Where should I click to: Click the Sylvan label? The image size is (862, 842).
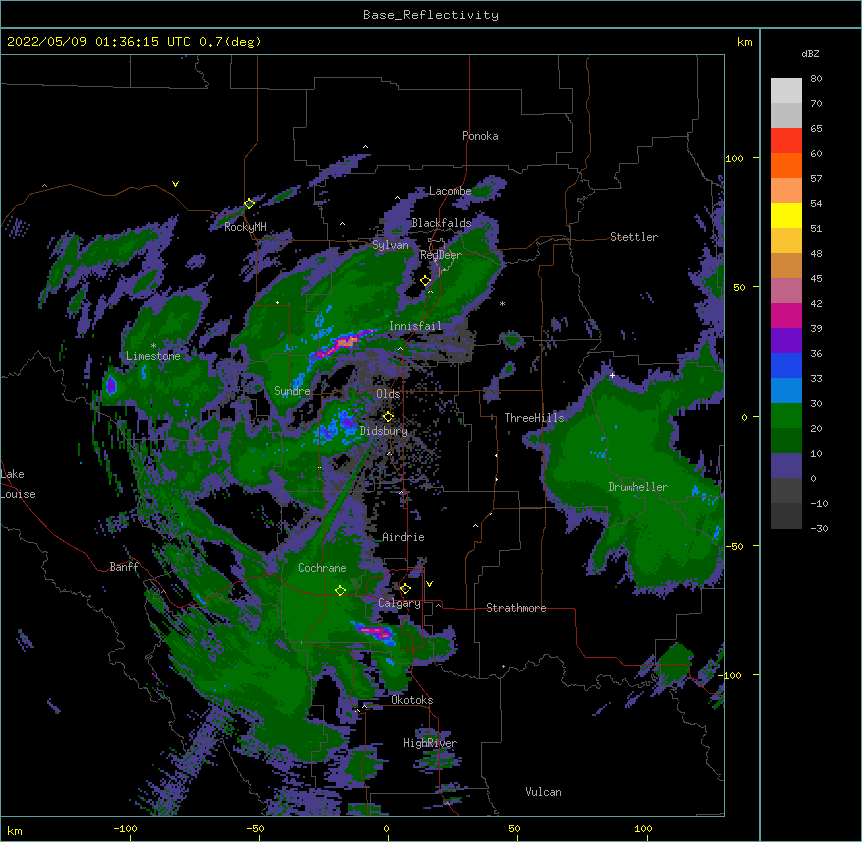tap(390, 245)
